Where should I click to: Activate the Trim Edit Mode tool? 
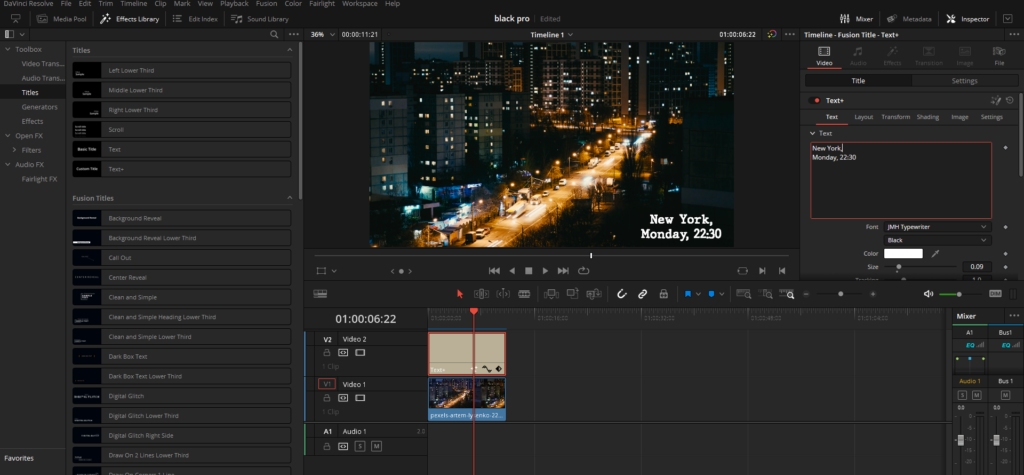[x=481, y=294]
